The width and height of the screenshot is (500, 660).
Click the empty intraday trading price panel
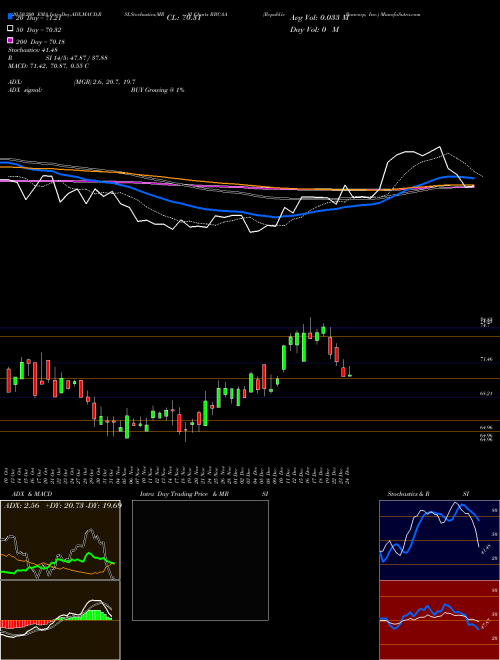(200, 560)
